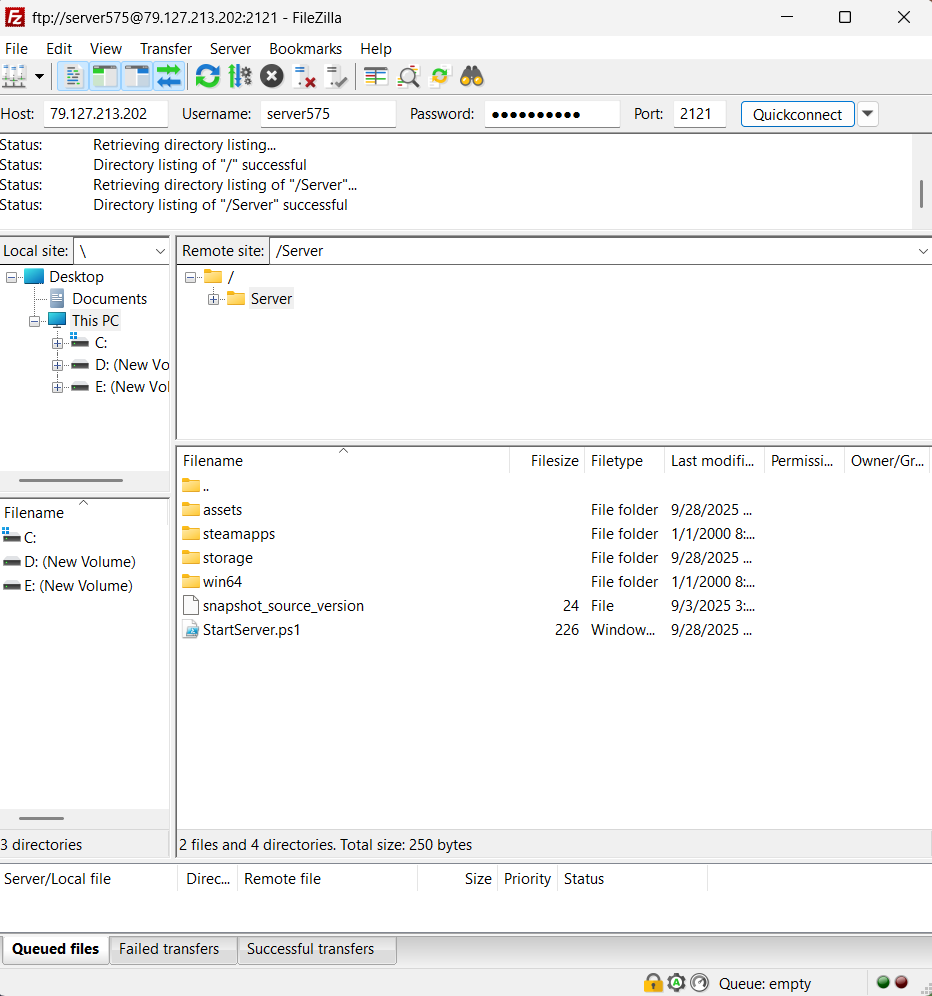Toggle processing of the transfer queue
932x996 pixels.
240,76
